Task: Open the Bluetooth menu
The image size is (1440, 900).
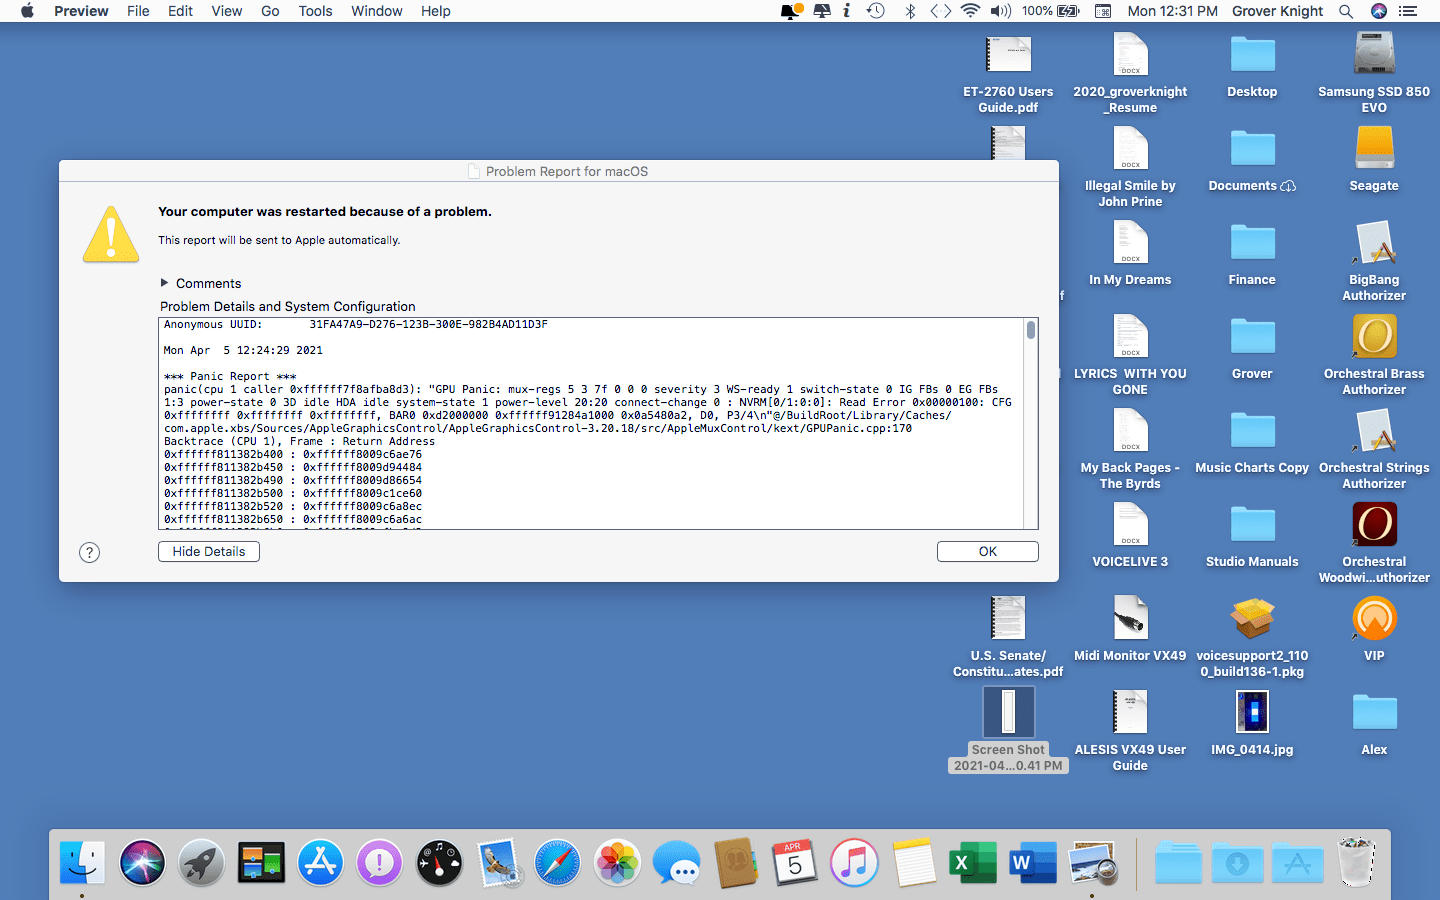Action: pos(910,11)
